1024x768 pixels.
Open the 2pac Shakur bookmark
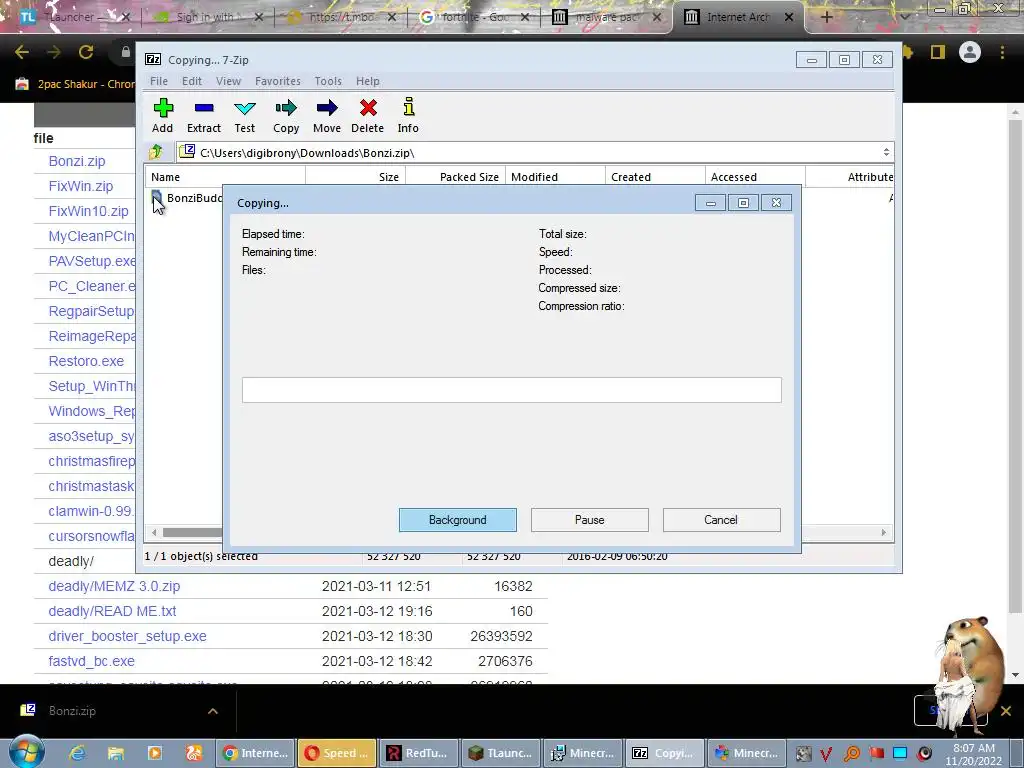pos(75,84)
